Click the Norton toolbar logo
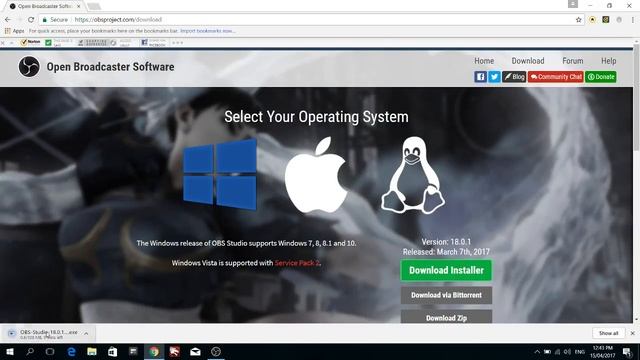Viewport: 640px width, 360px height. pyautogui.click(x=30, y=42)
